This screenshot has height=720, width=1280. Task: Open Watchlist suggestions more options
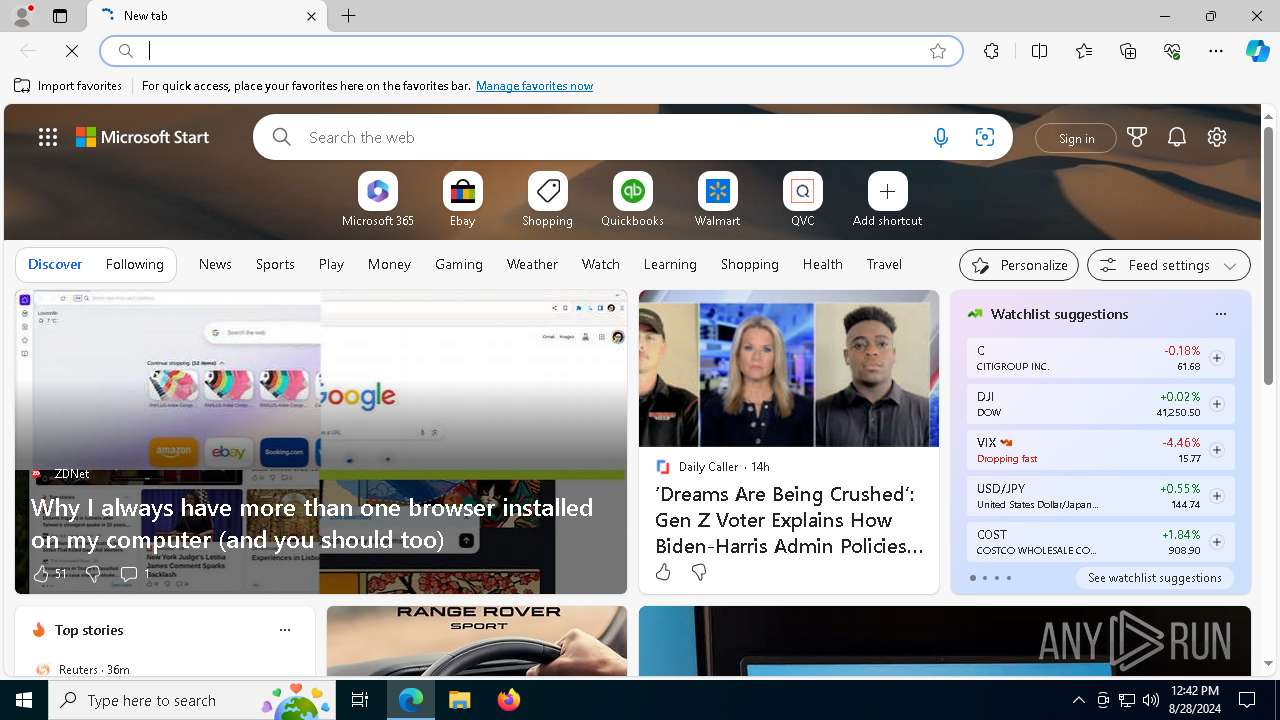click(1220, 314)
